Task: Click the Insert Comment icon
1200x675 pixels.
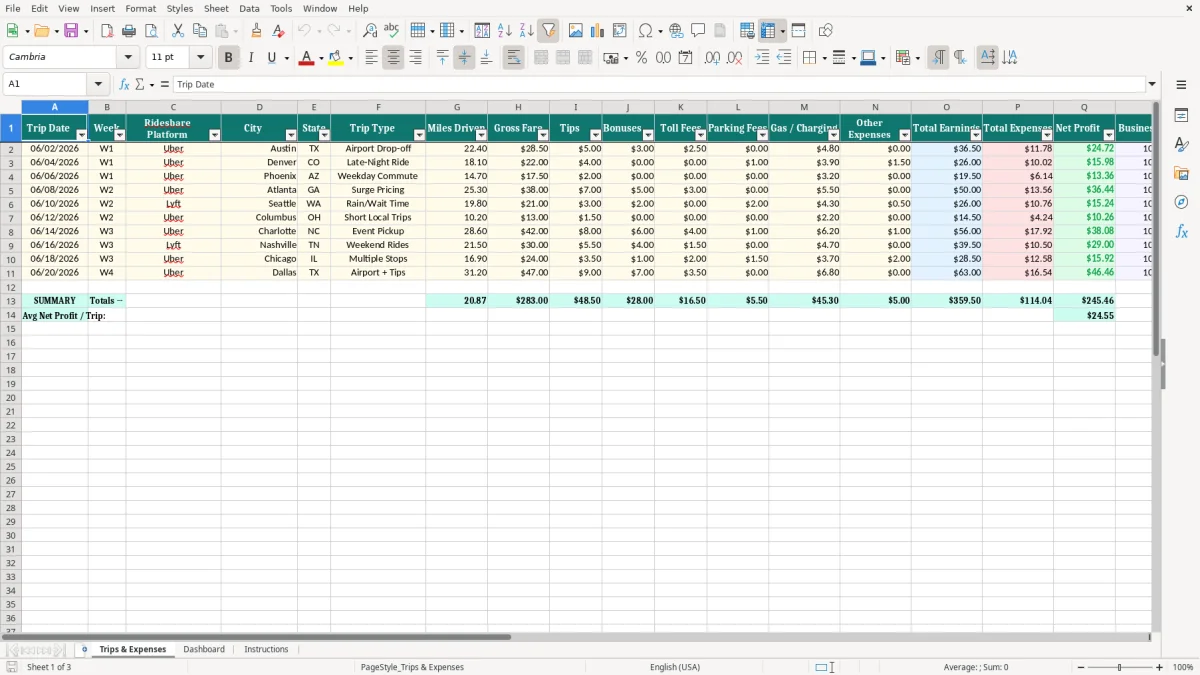Action: [x=698, y=31]
